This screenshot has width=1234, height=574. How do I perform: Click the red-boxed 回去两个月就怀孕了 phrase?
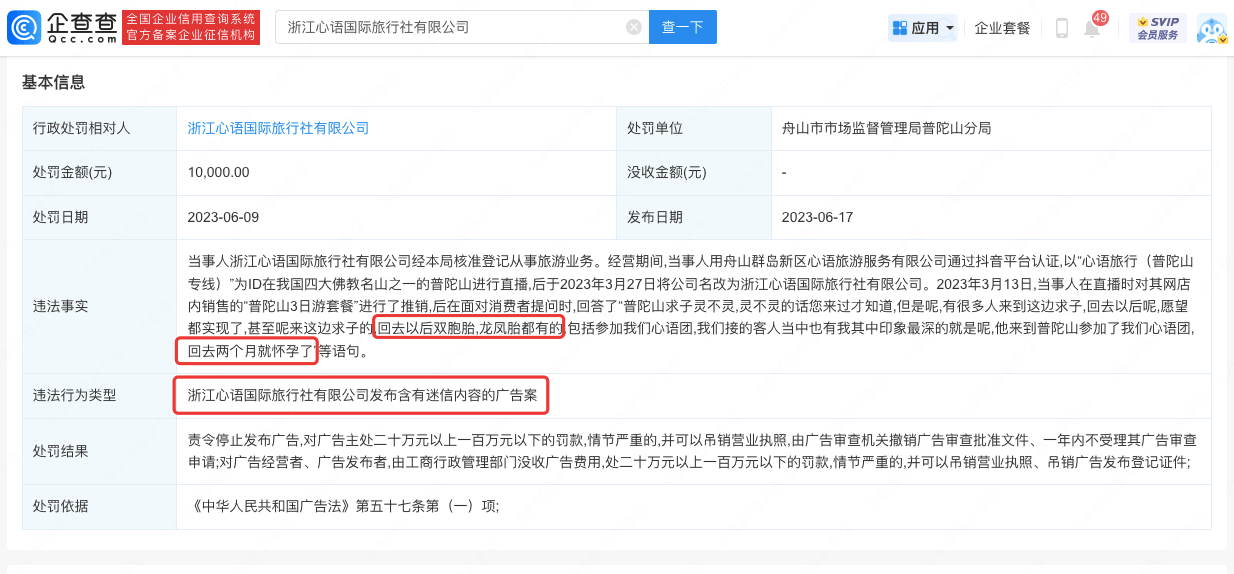(246, 351)
